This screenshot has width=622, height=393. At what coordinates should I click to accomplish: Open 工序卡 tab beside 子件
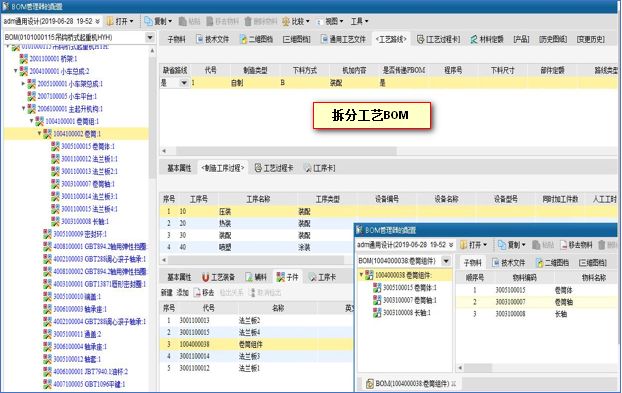point(322,277)
